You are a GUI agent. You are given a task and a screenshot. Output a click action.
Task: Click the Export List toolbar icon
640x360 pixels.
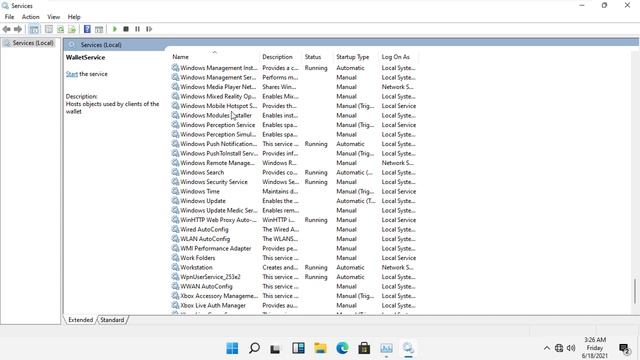[x=72, y=29]
